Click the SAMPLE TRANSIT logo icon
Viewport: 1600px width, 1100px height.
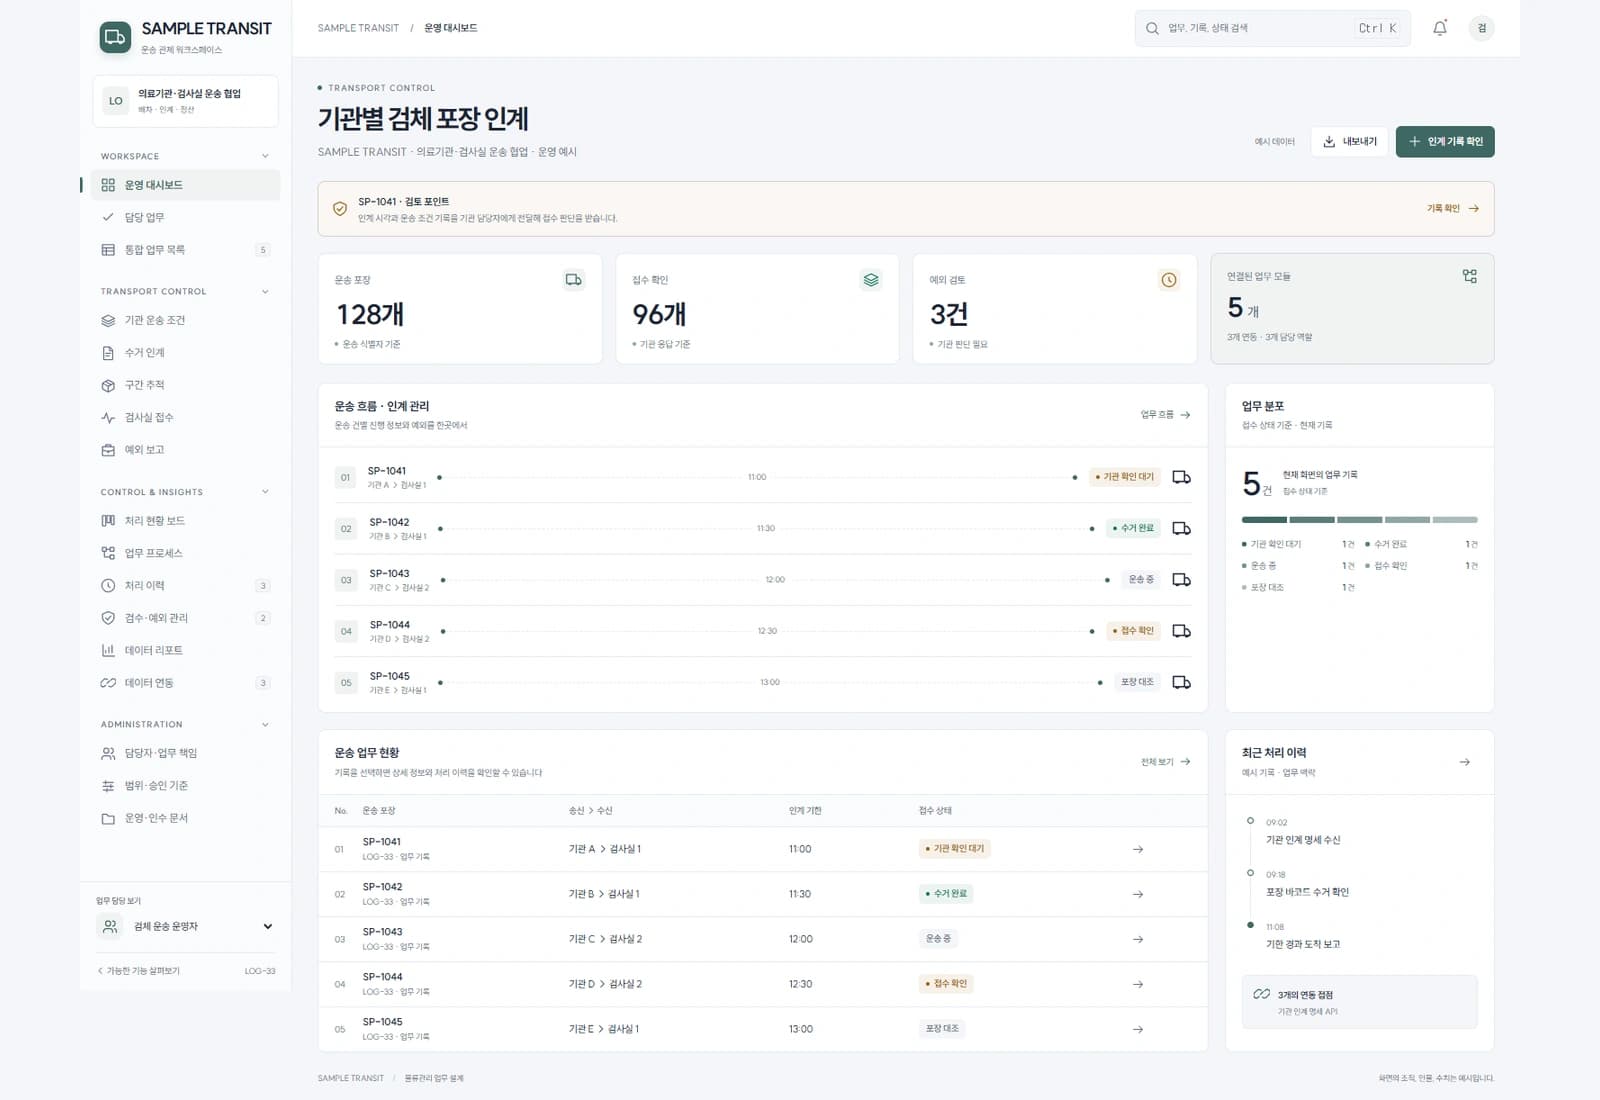(115, 37)
